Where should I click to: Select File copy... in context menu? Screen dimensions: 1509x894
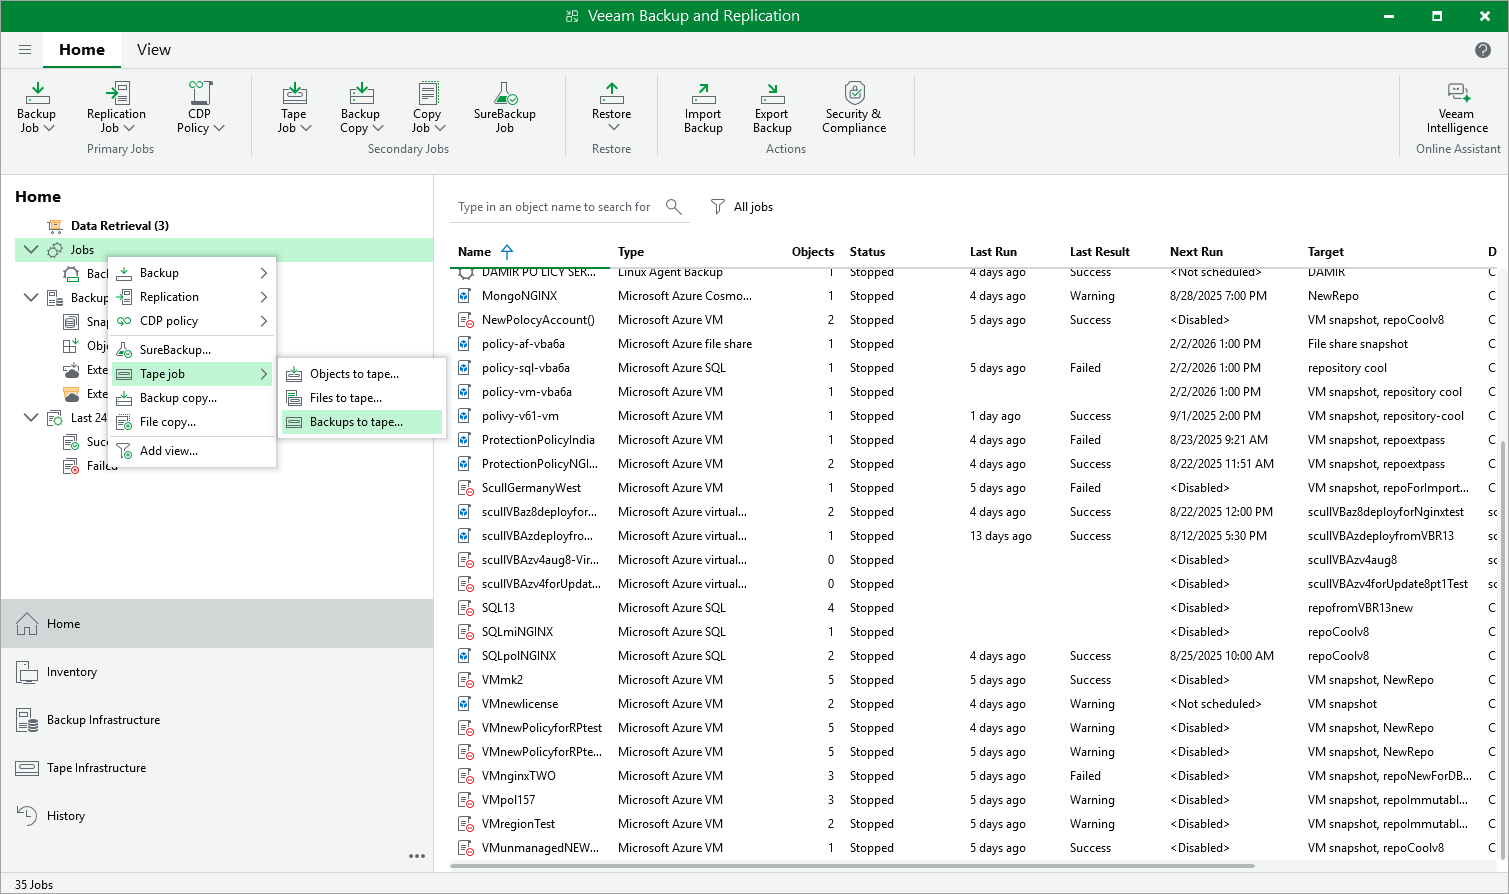[192, 422]
